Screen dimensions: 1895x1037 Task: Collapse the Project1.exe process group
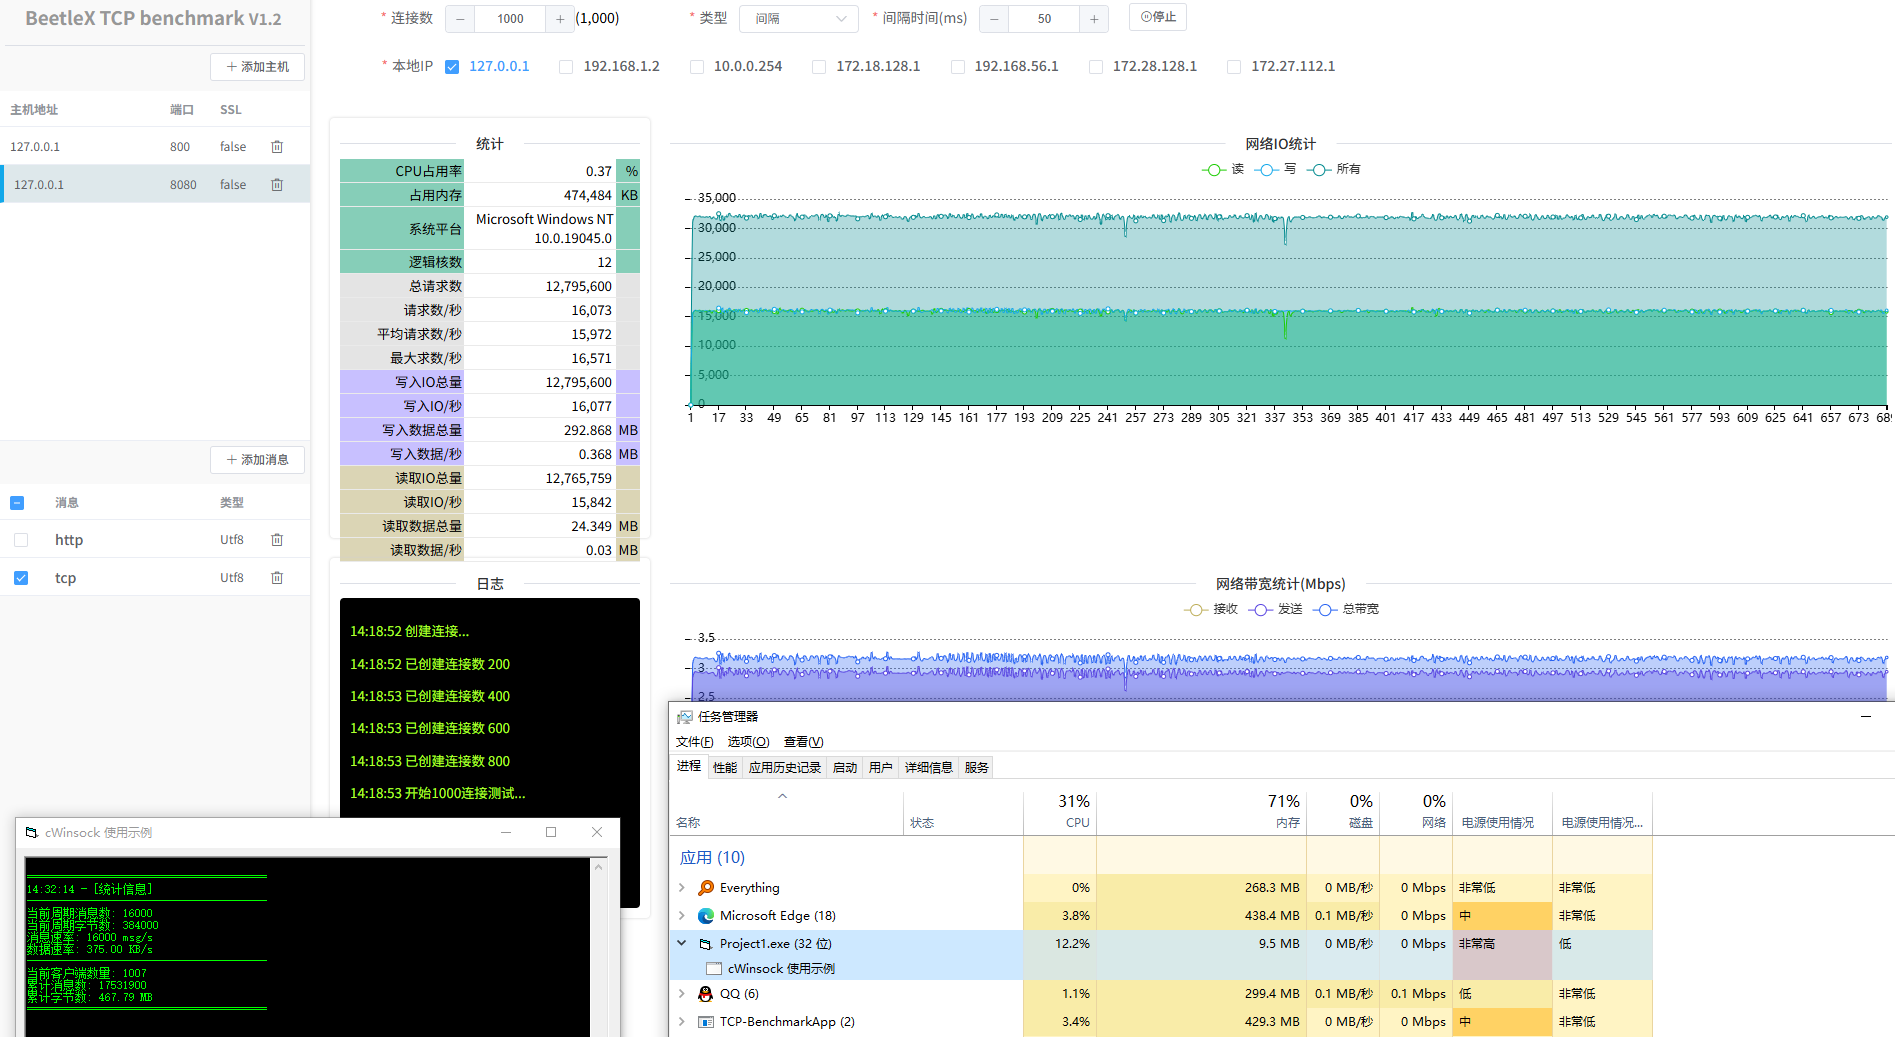(x=682, y=943)
